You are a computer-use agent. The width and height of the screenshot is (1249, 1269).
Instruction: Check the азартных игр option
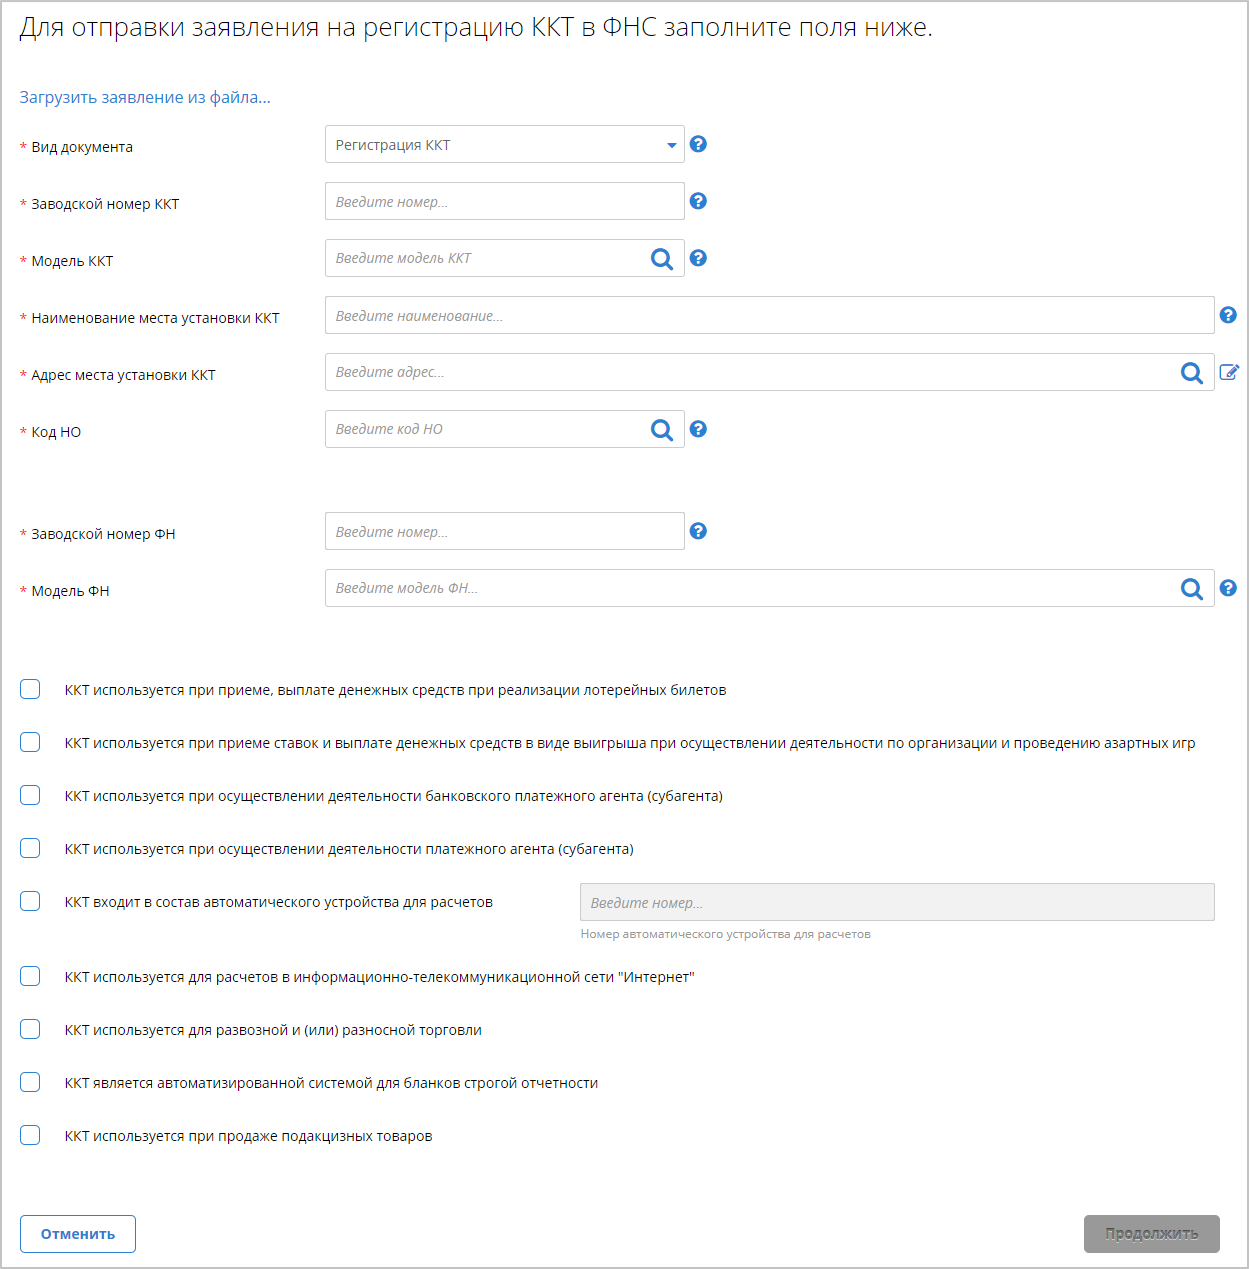coord(30,742)
